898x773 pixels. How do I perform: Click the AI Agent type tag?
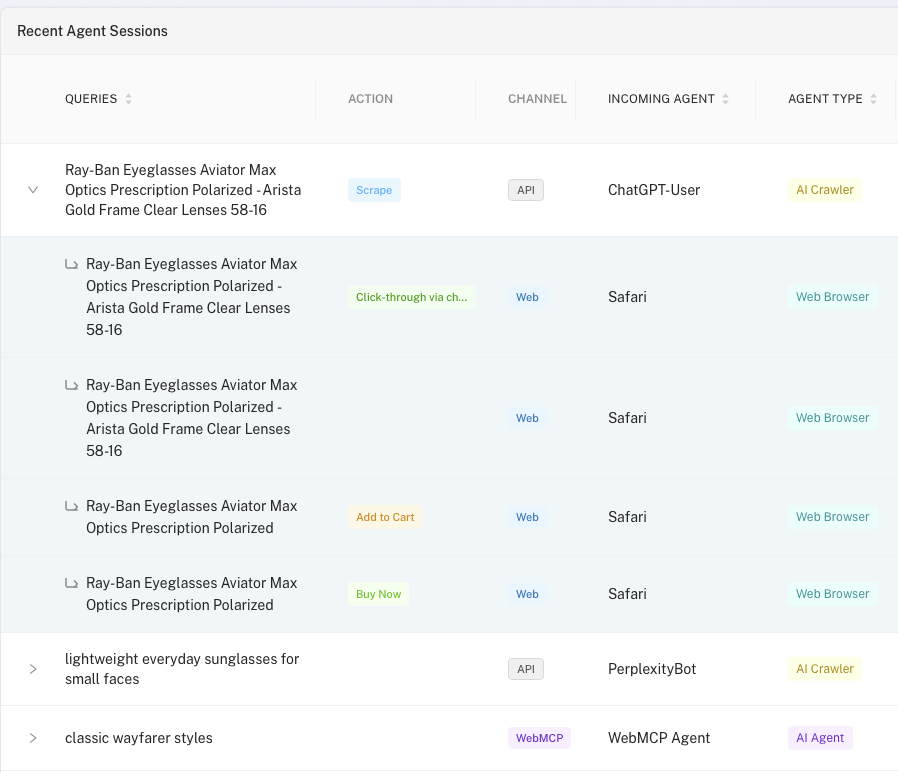click(x=820, y=738)
